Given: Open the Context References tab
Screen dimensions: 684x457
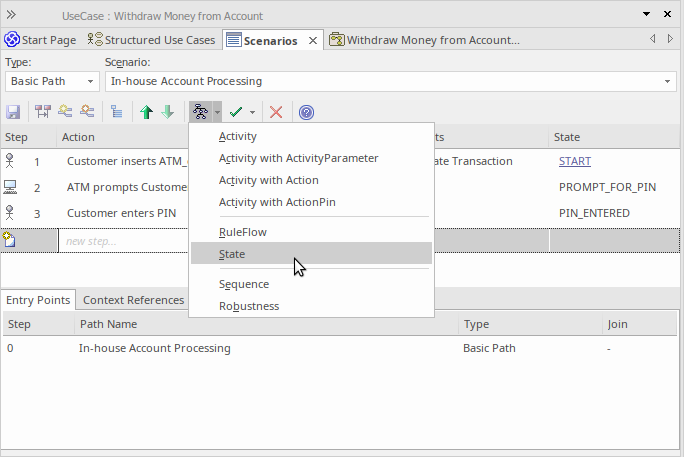Looking at the screenshot, I should [133, 300].
